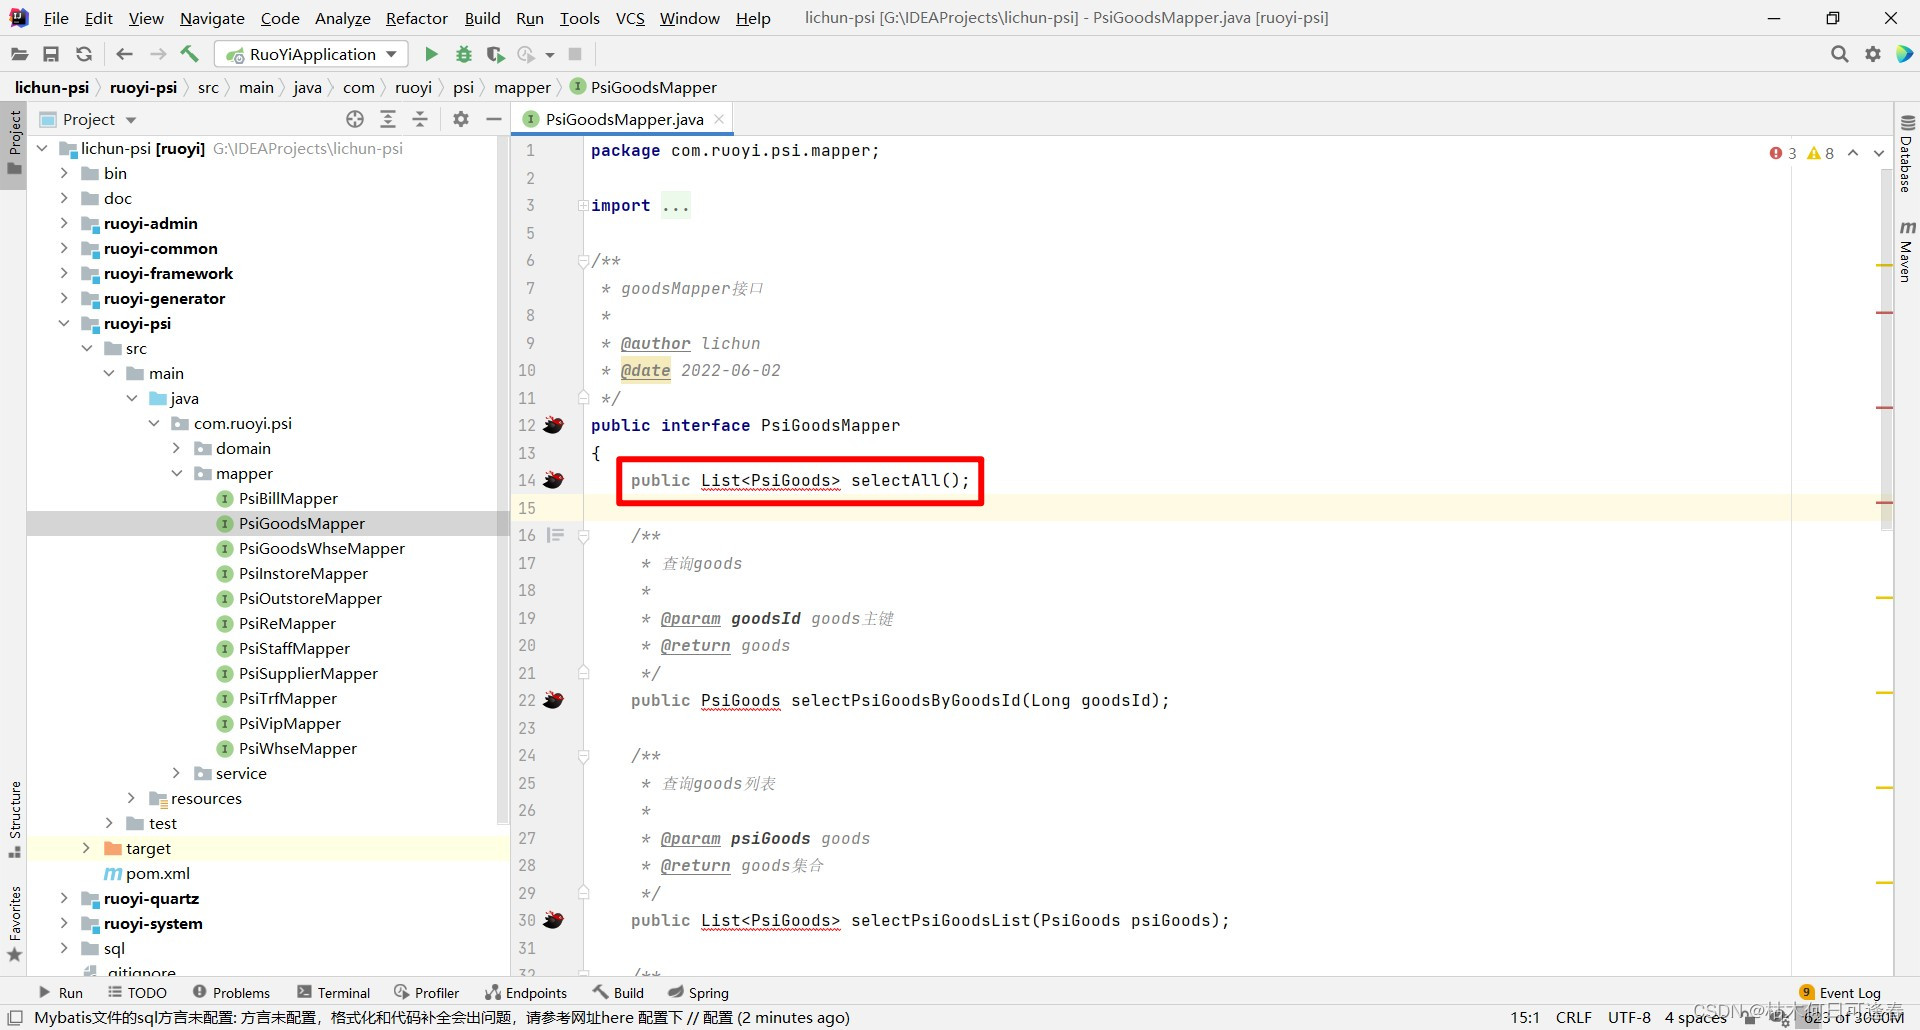Select PsiBillMapper in the project tree
Screen dimensions: 1920x1030
point(288,498)
